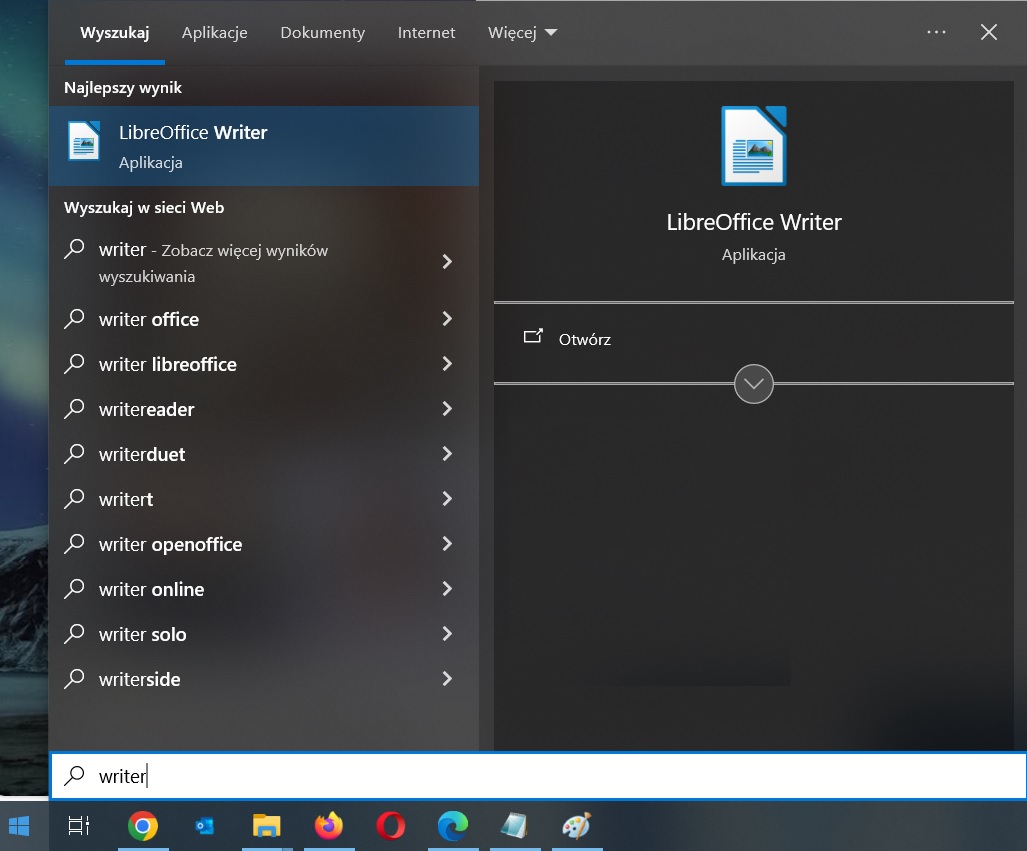Image resolution: width=1027 pixels, height=851 pixels.
Task: Switch to the Dokumenty tab
Action: (x=322, y=33)
